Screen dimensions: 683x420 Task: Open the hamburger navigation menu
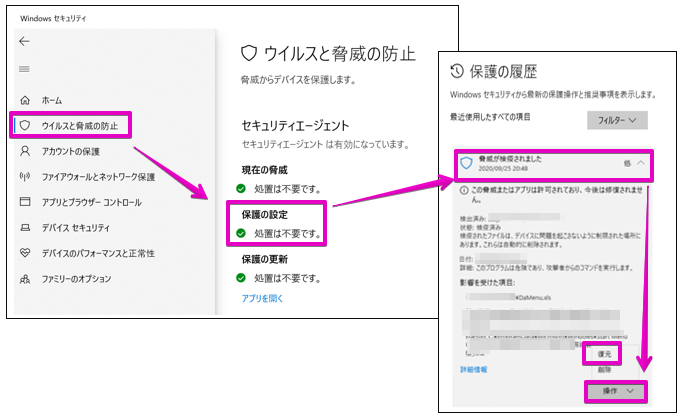[24, 69]
